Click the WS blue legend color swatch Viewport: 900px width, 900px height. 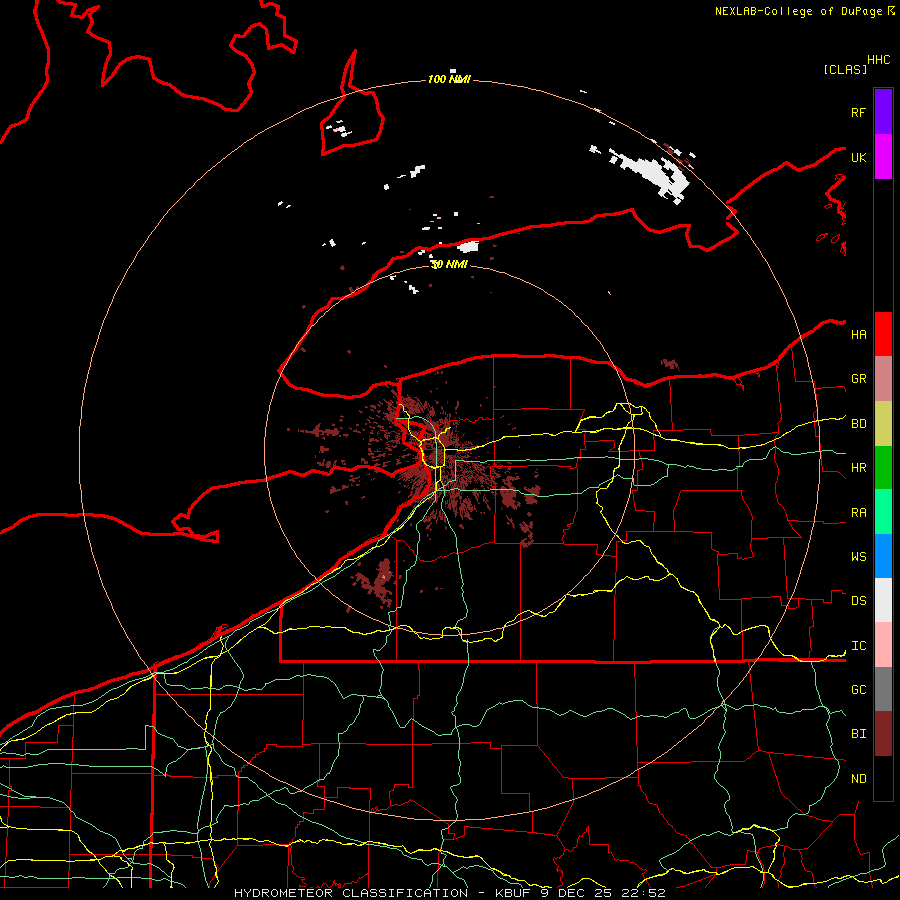pyautogui.click(x=883, y=556)
